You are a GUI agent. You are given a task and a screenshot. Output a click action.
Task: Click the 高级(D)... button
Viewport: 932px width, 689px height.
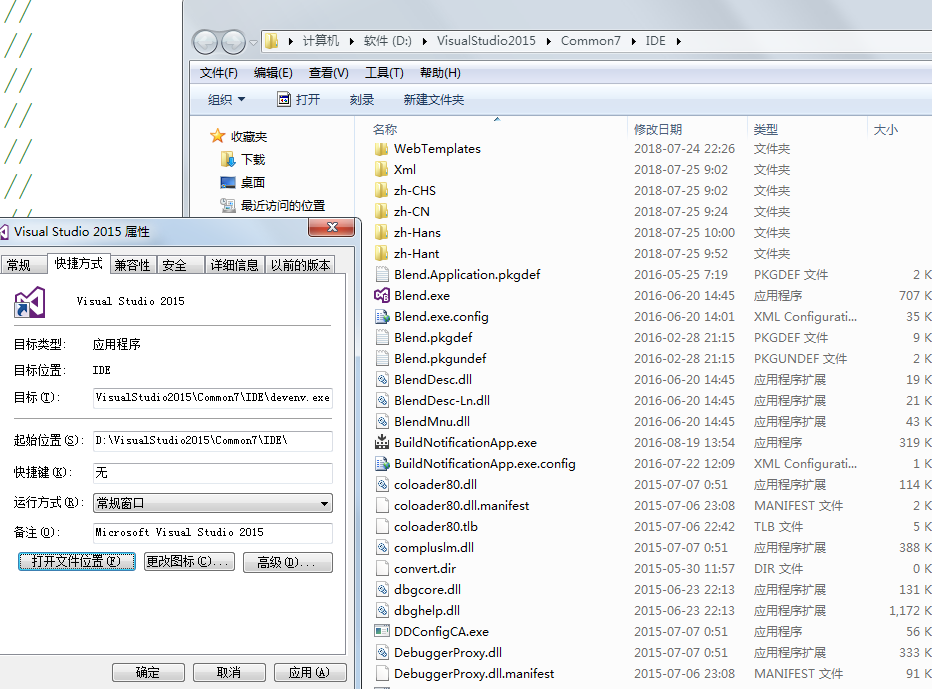click(x=288, y=562)
